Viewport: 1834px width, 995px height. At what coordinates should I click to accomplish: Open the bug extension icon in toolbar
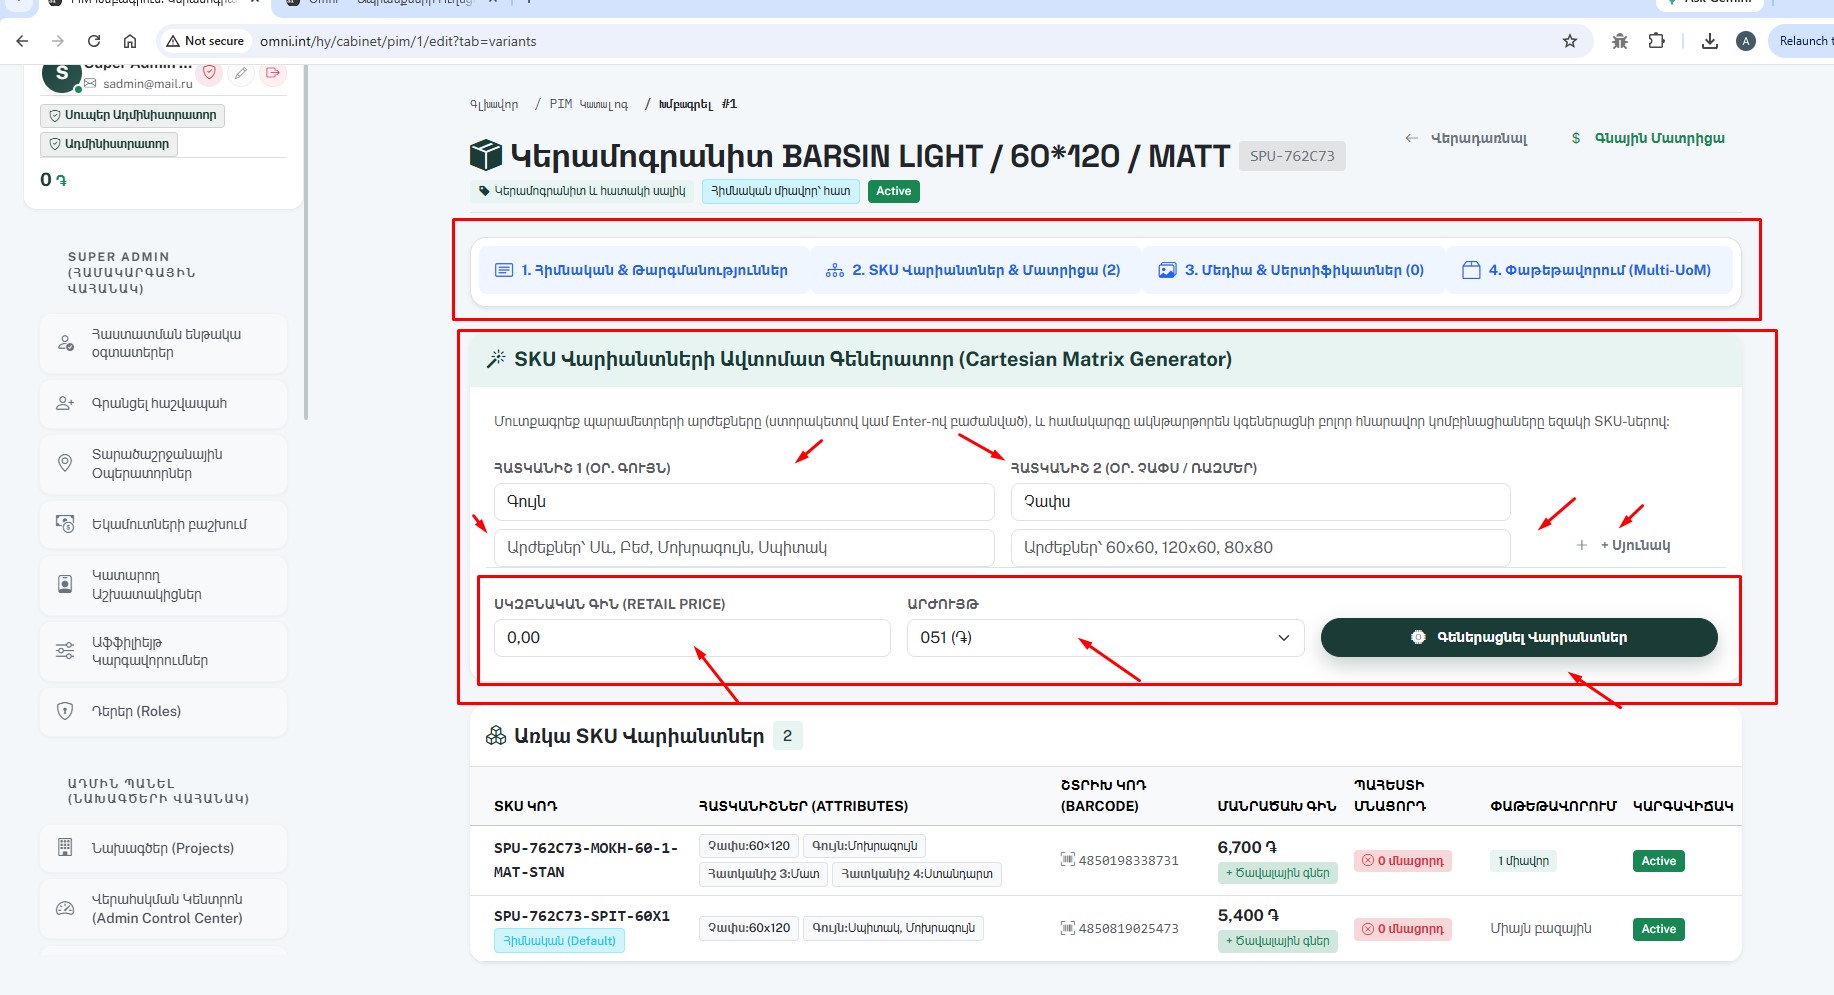(x=1620, y=41)
